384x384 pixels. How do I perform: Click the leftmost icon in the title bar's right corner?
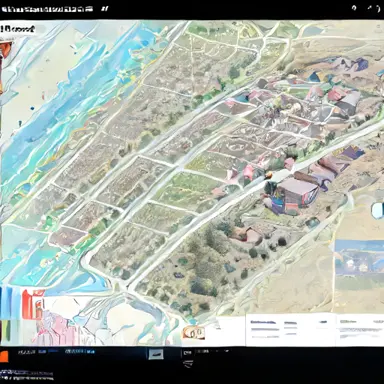pyautogui.click(x=355, y=8)
